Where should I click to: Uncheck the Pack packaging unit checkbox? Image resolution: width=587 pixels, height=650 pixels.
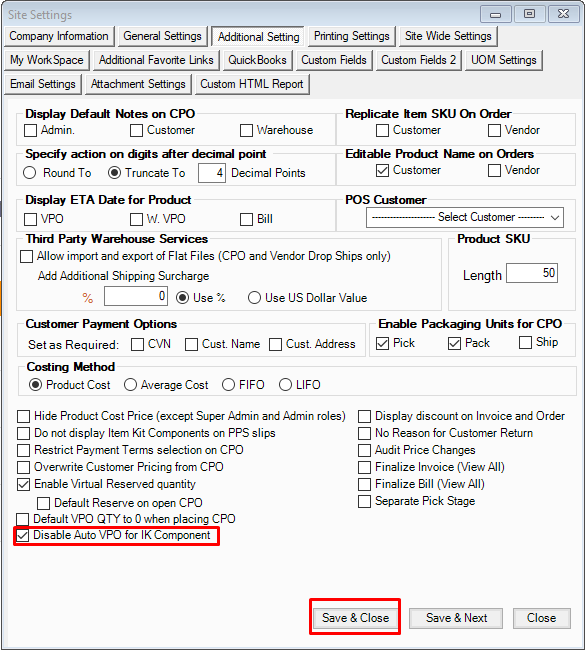click(454, 344)
